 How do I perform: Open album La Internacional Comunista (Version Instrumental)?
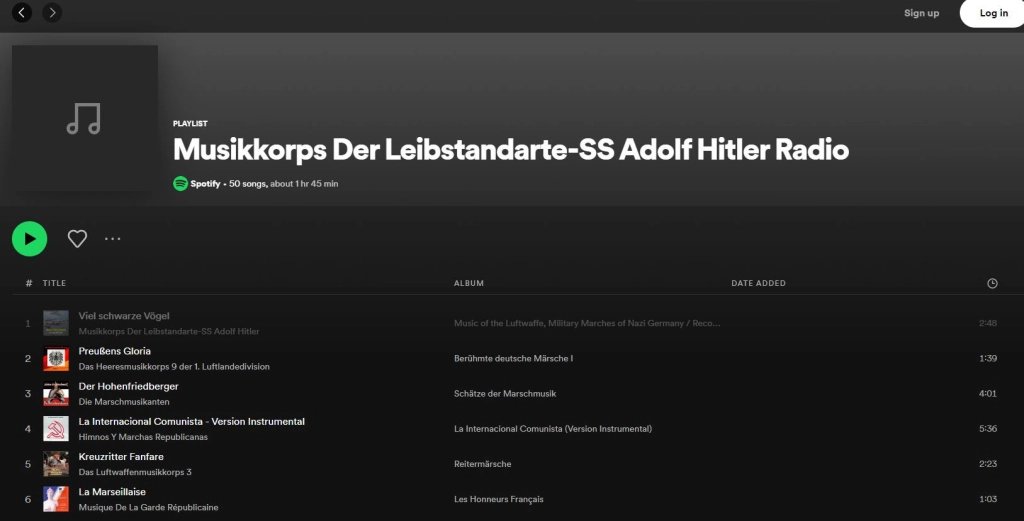pos(552,429)
